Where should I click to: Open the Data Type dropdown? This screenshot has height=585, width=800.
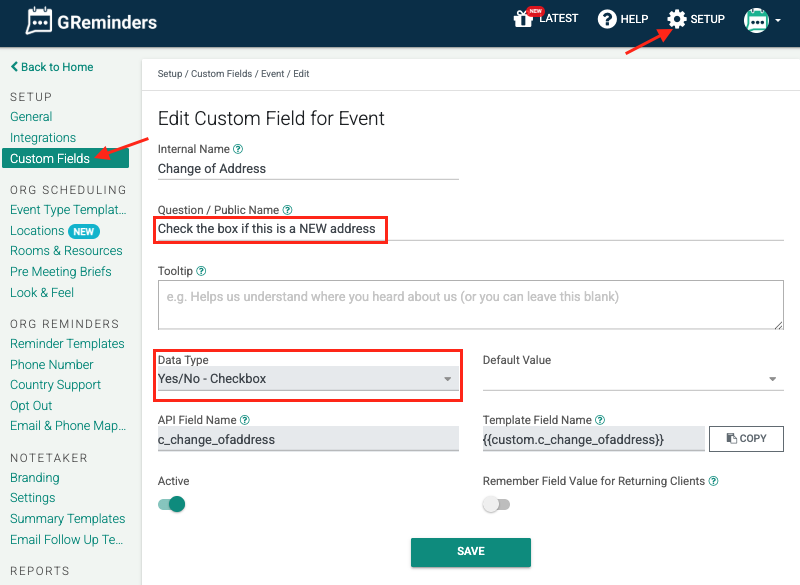tap(306, 379)
